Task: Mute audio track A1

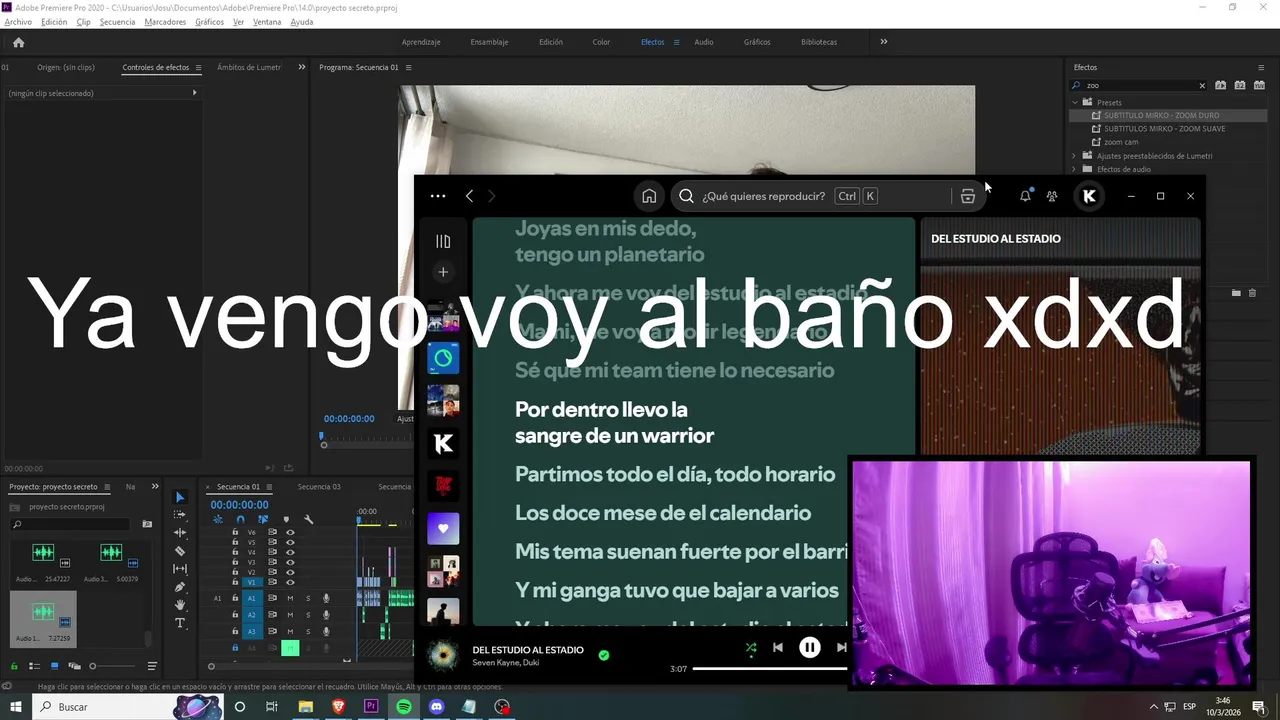Action: 290,599
